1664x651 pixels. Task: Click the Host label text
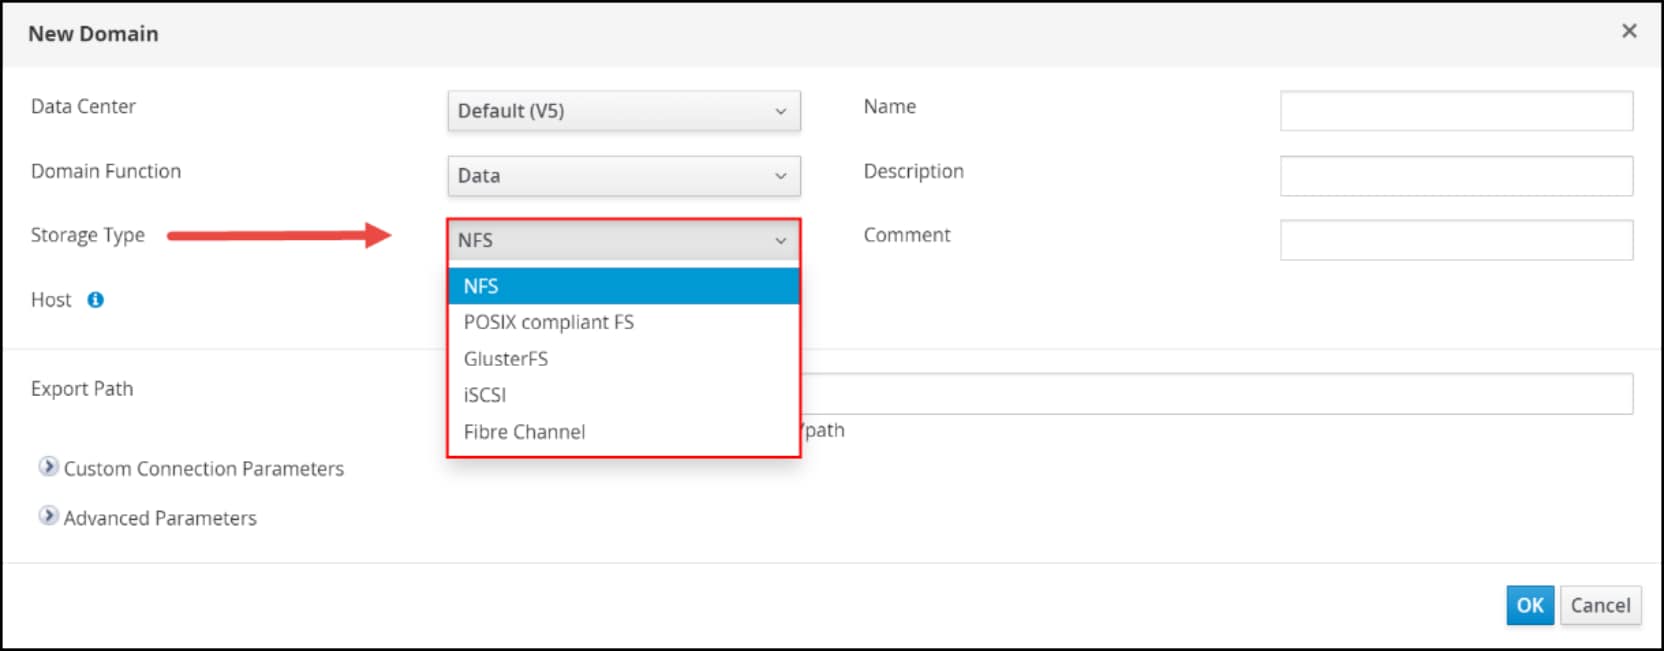pyautogui.click(x=51, y=300)
